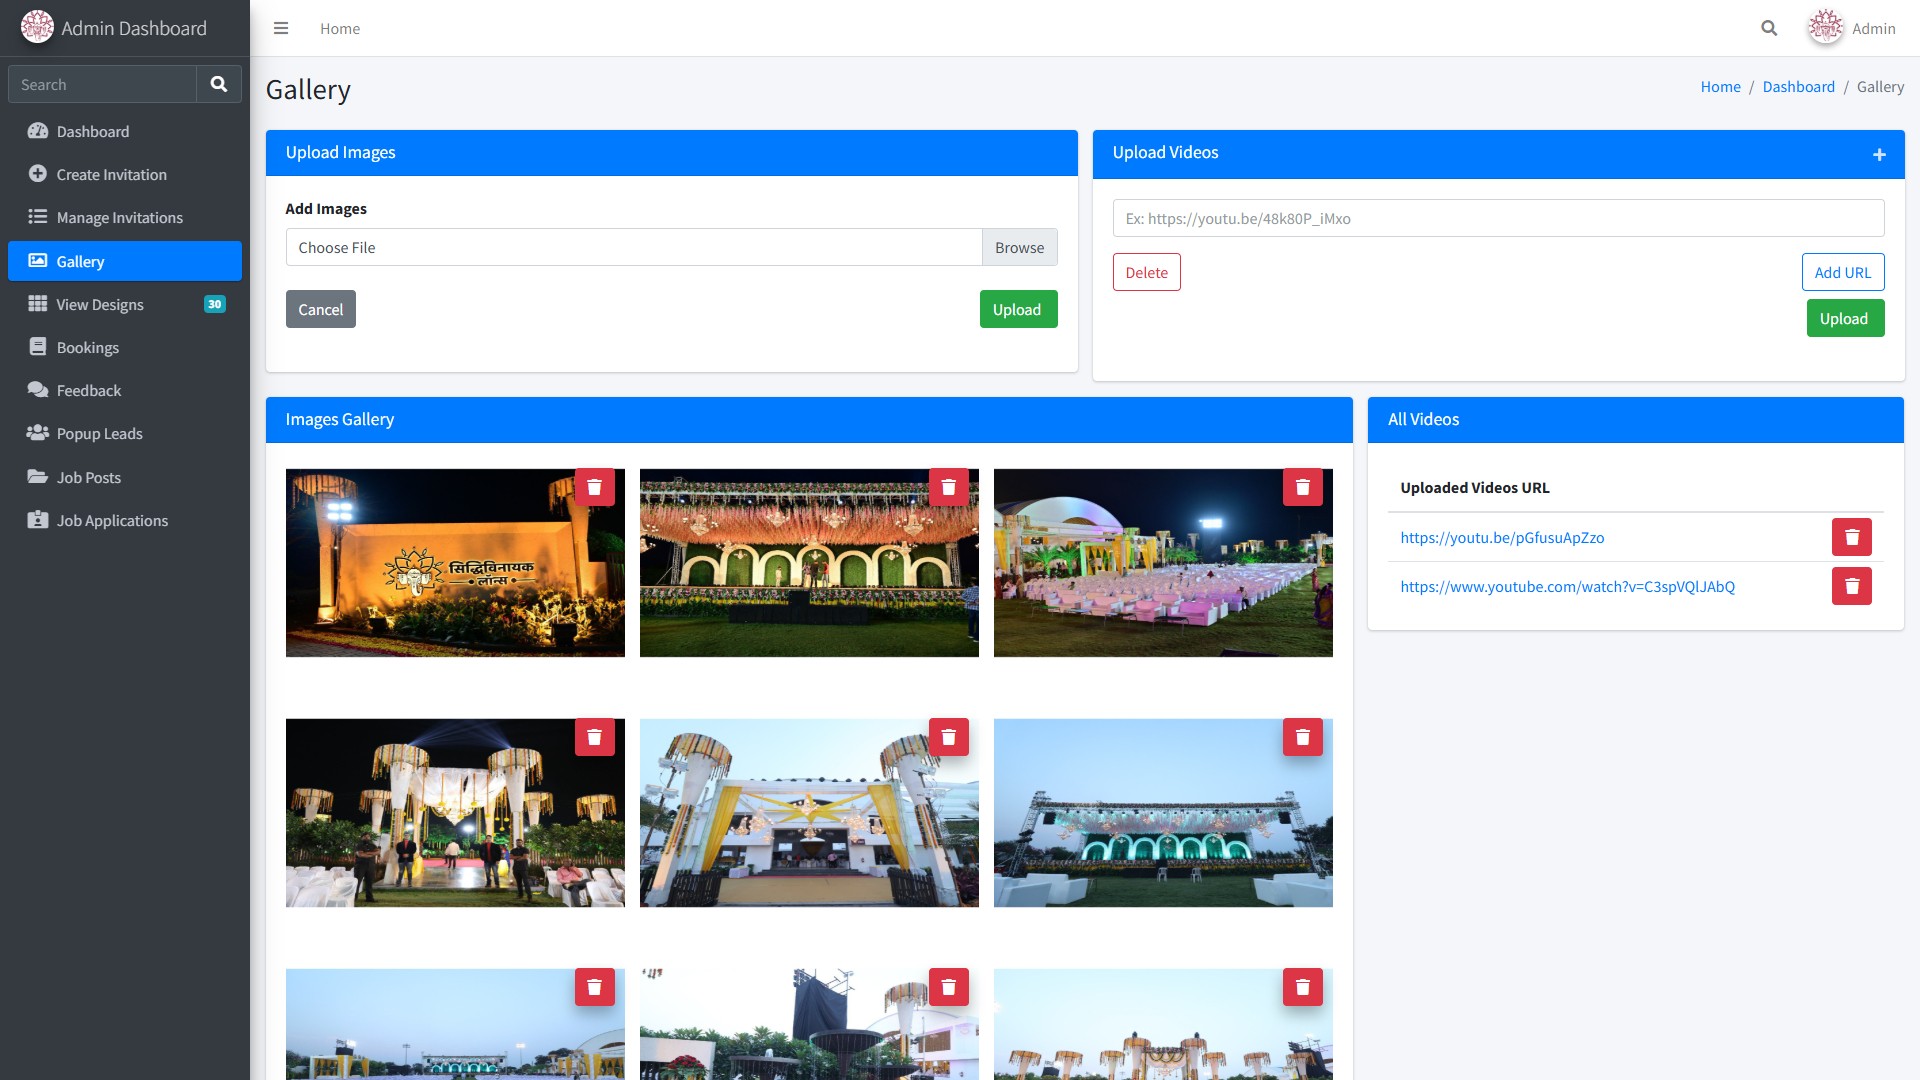
Task: Delete the youtube.com watch C3spVQlJAbQ video entry
Action: click(1851, 586)
